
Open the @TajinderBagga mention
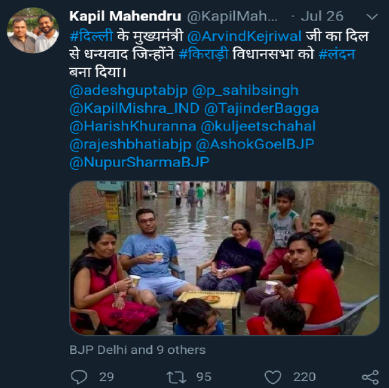point(261,109)
